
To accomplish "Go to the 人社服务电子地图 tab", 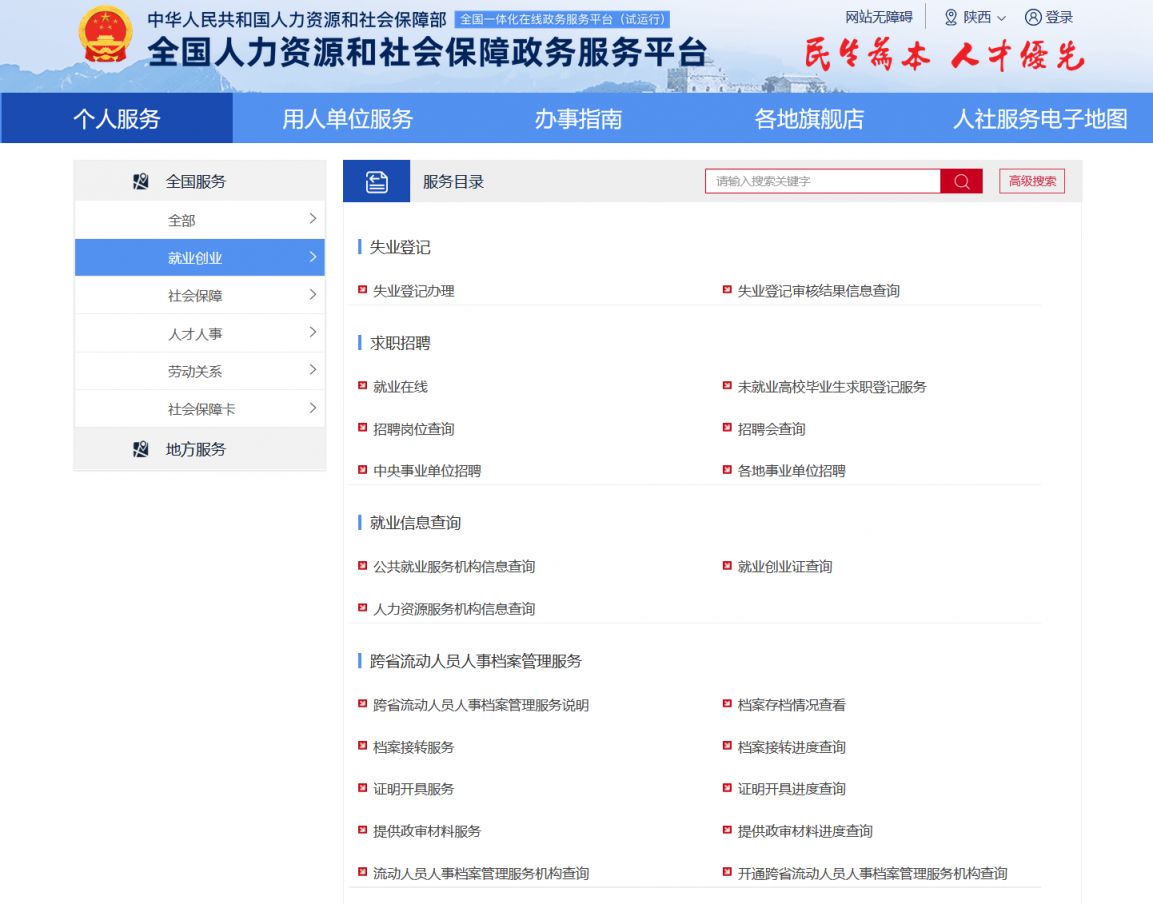I will click(1039, 119).
